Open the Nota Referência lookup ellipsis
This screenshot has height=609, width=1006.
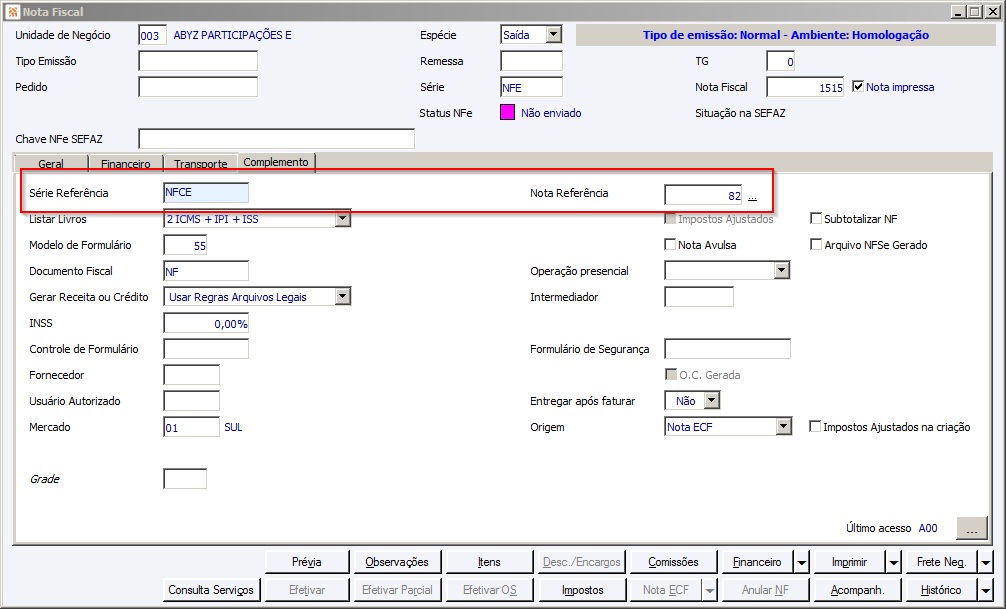click(753, 196)
